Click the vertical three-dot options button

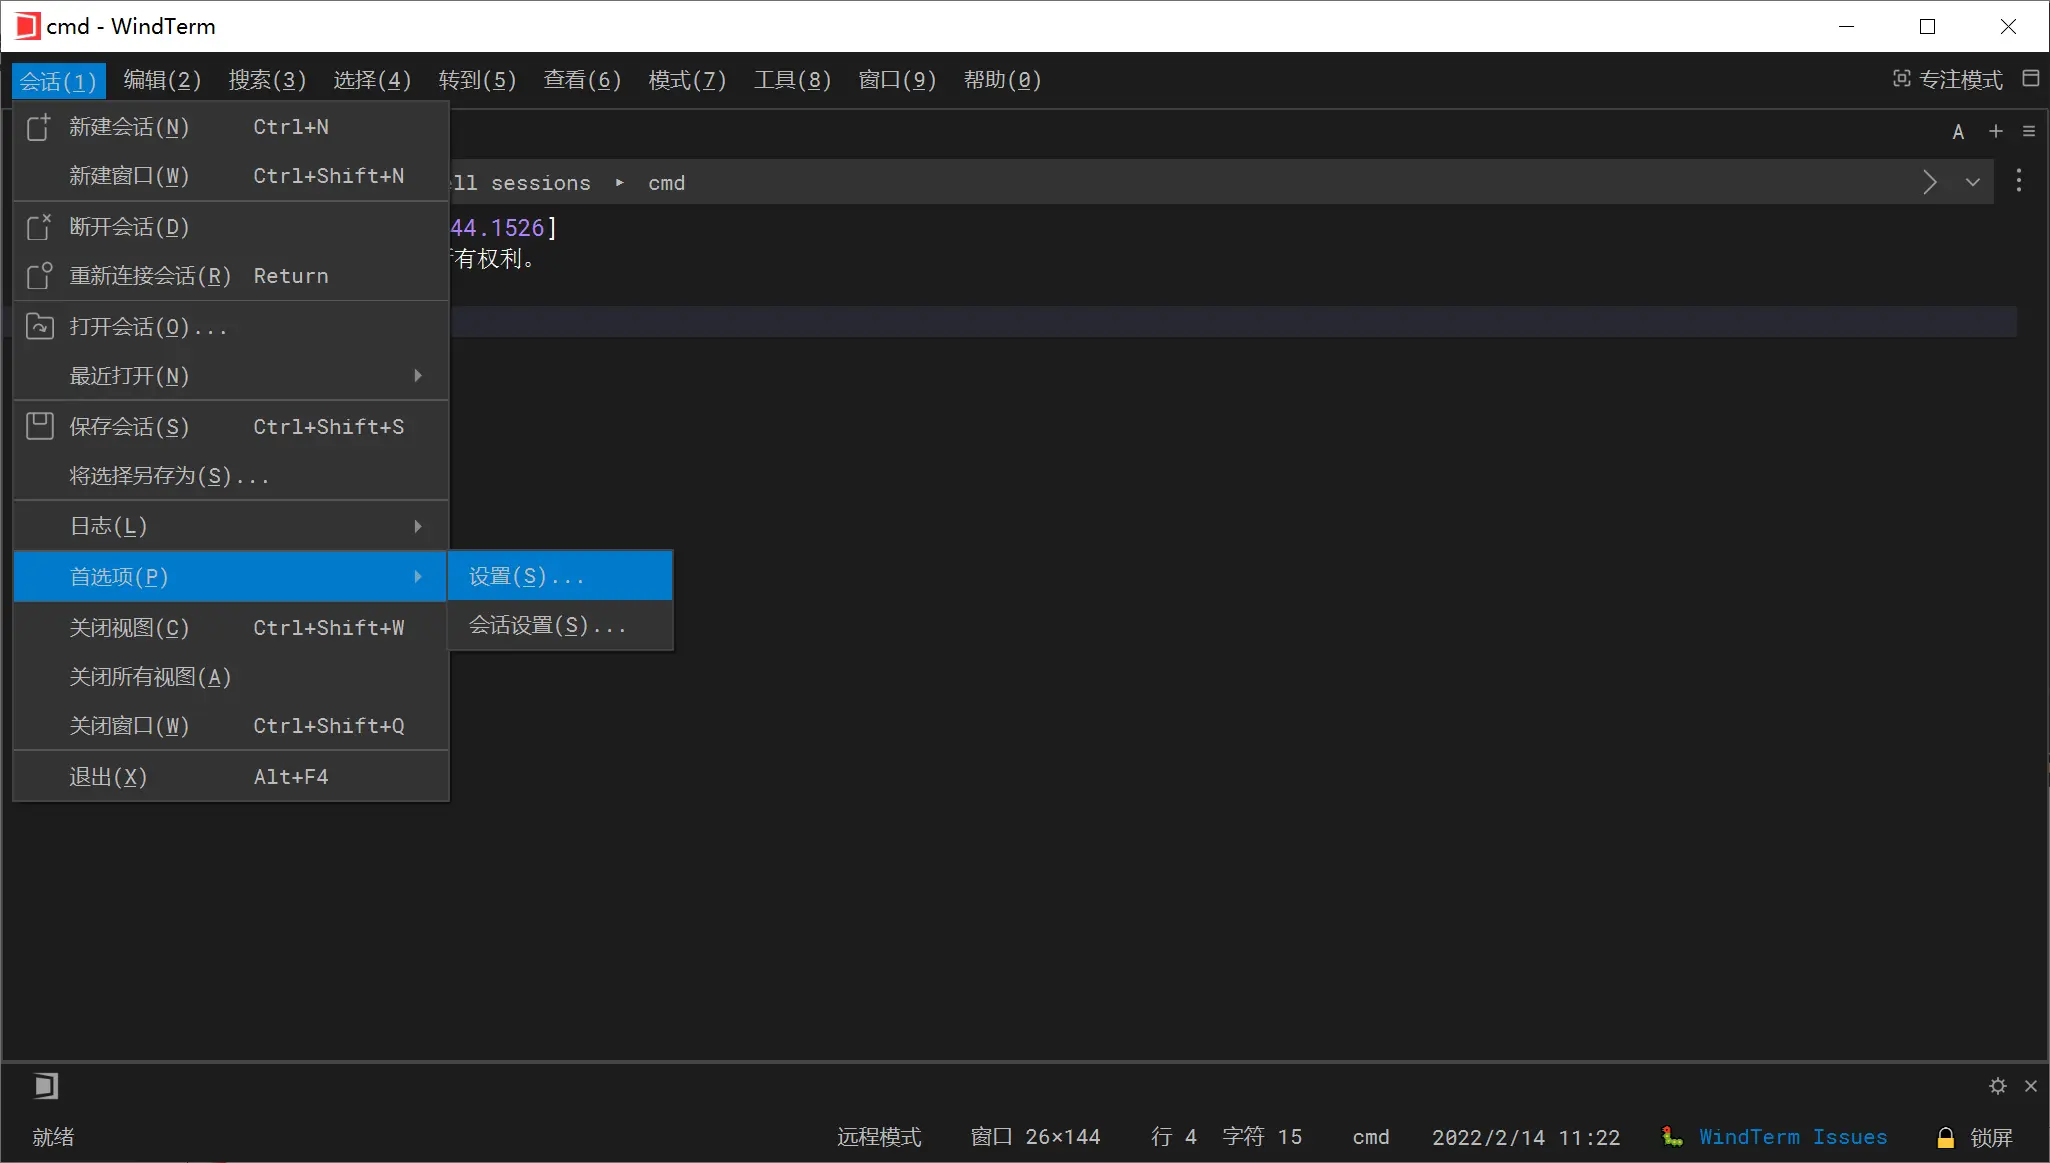tap(2019, 180)
